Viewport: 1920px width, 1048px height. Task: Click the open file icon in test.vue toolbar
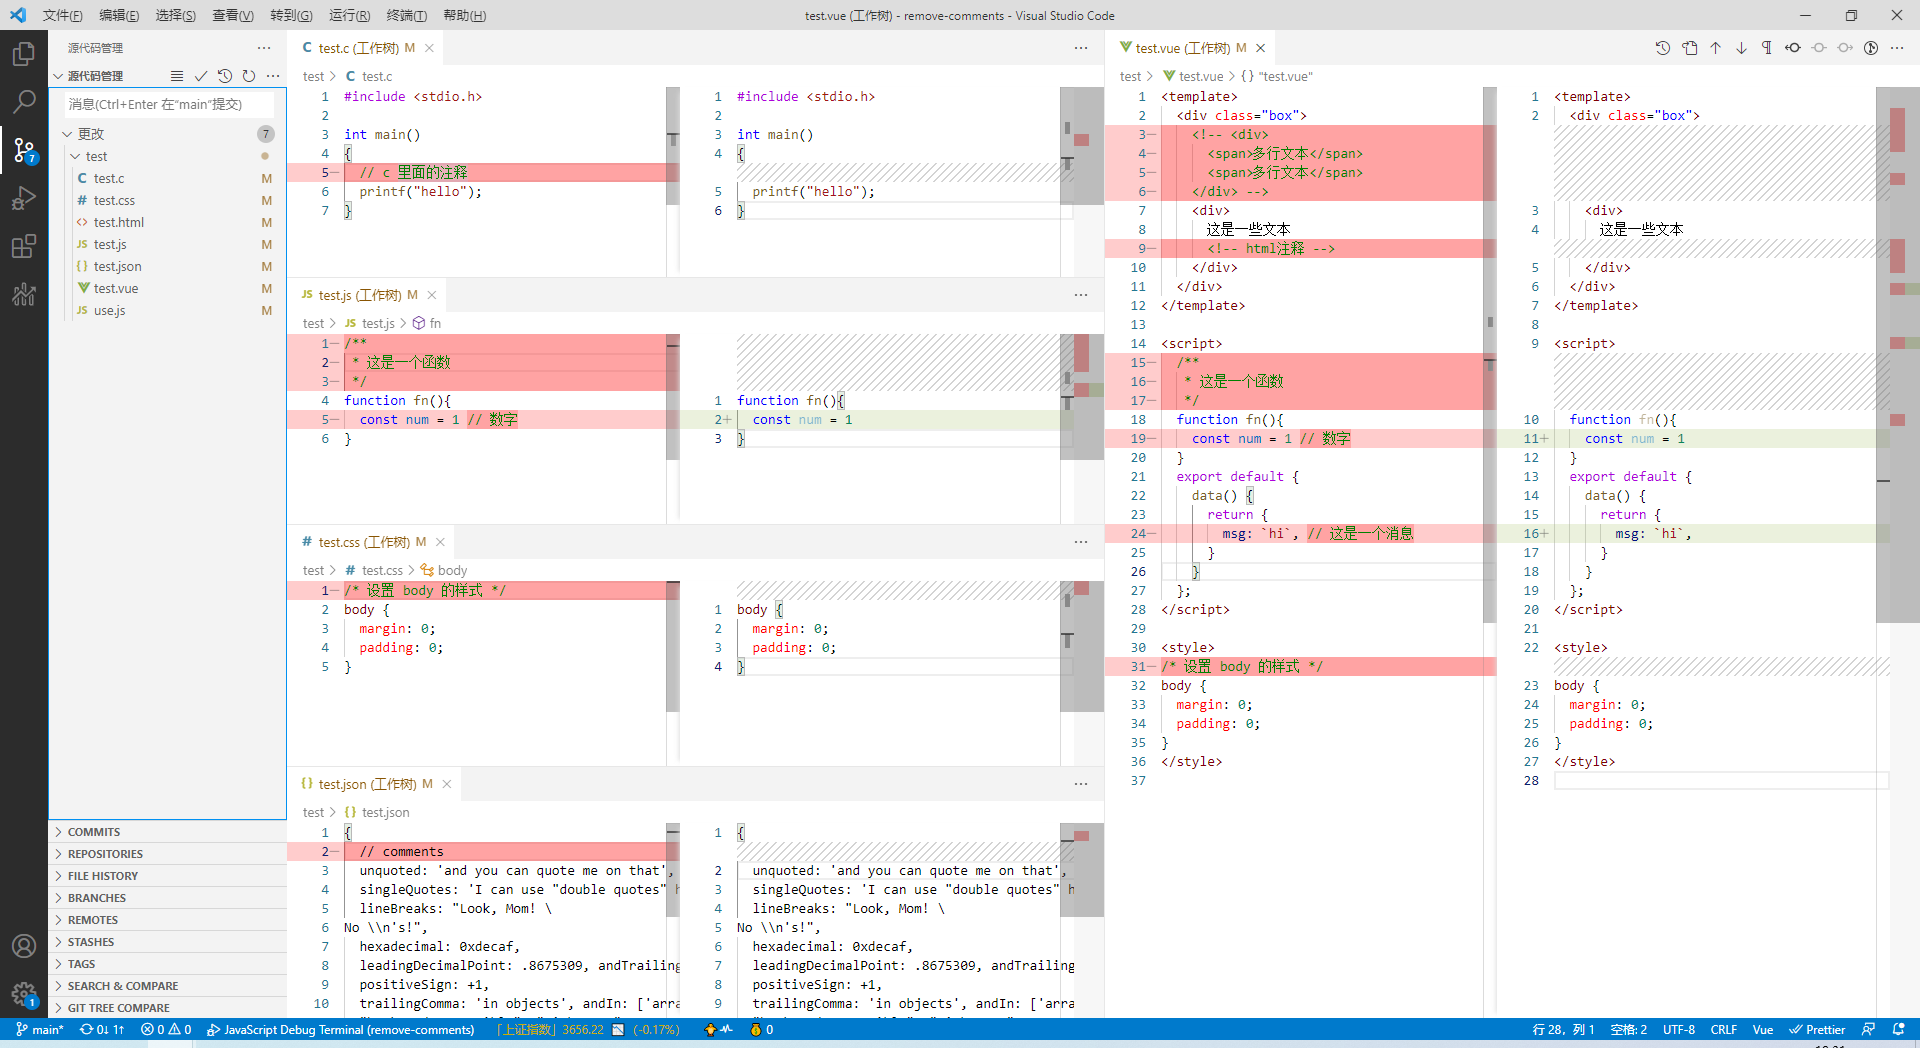click(1690, 48)
